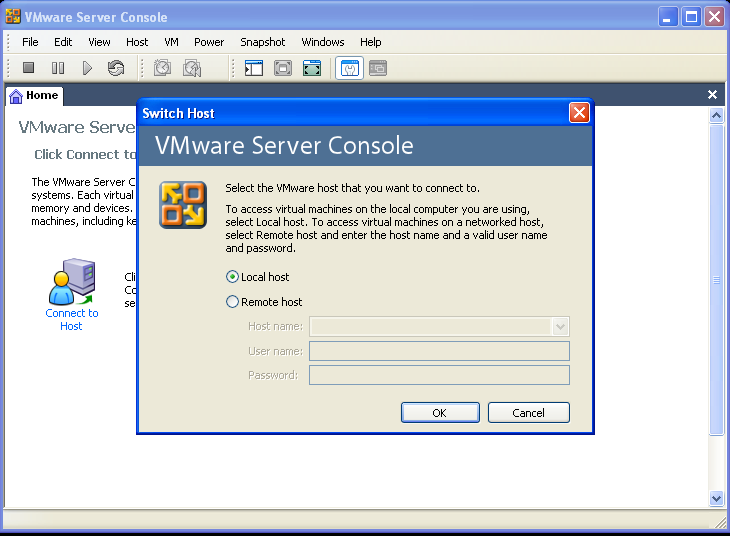Viewport: 730px width, 536px height.
Task: Click Cancel in Switch Host dialog
Action: 528,413
